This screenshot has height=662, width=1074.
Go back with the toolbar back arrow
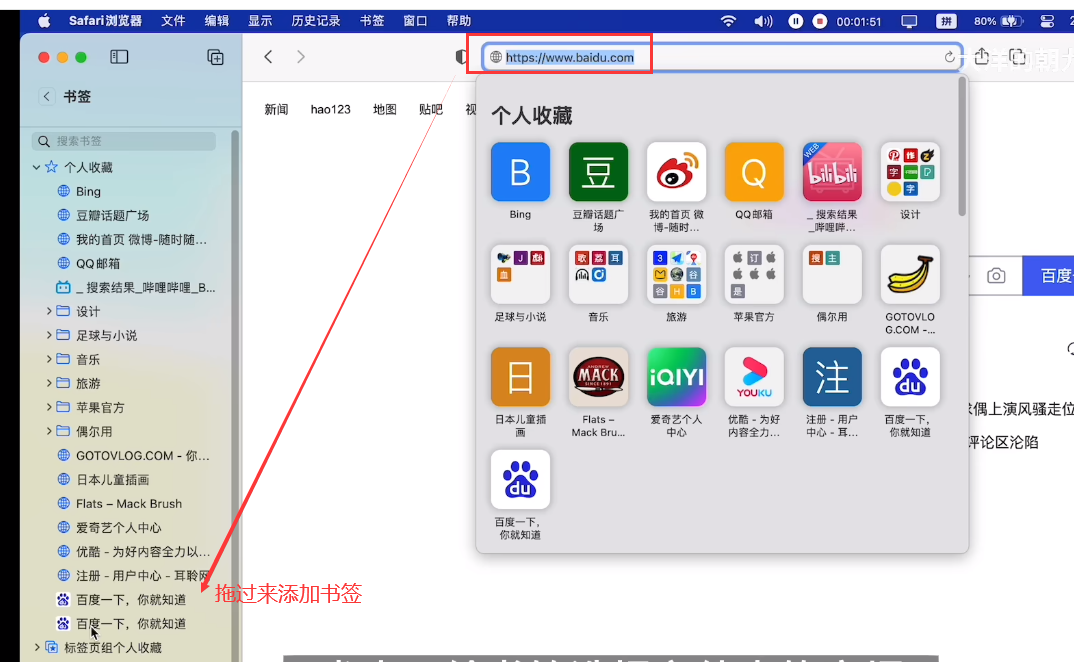[268, 57]
